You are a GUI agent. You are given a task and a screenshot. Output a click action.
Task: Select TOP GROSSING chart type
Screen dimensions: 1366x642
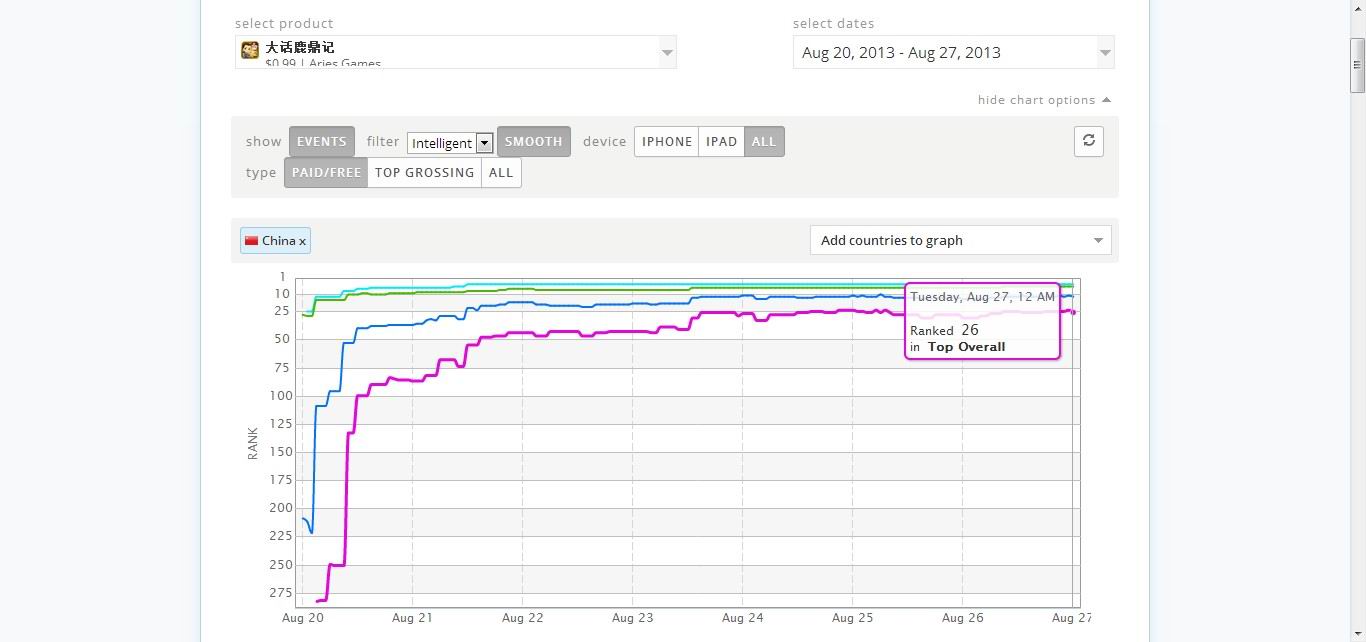[x=424, y=173]
